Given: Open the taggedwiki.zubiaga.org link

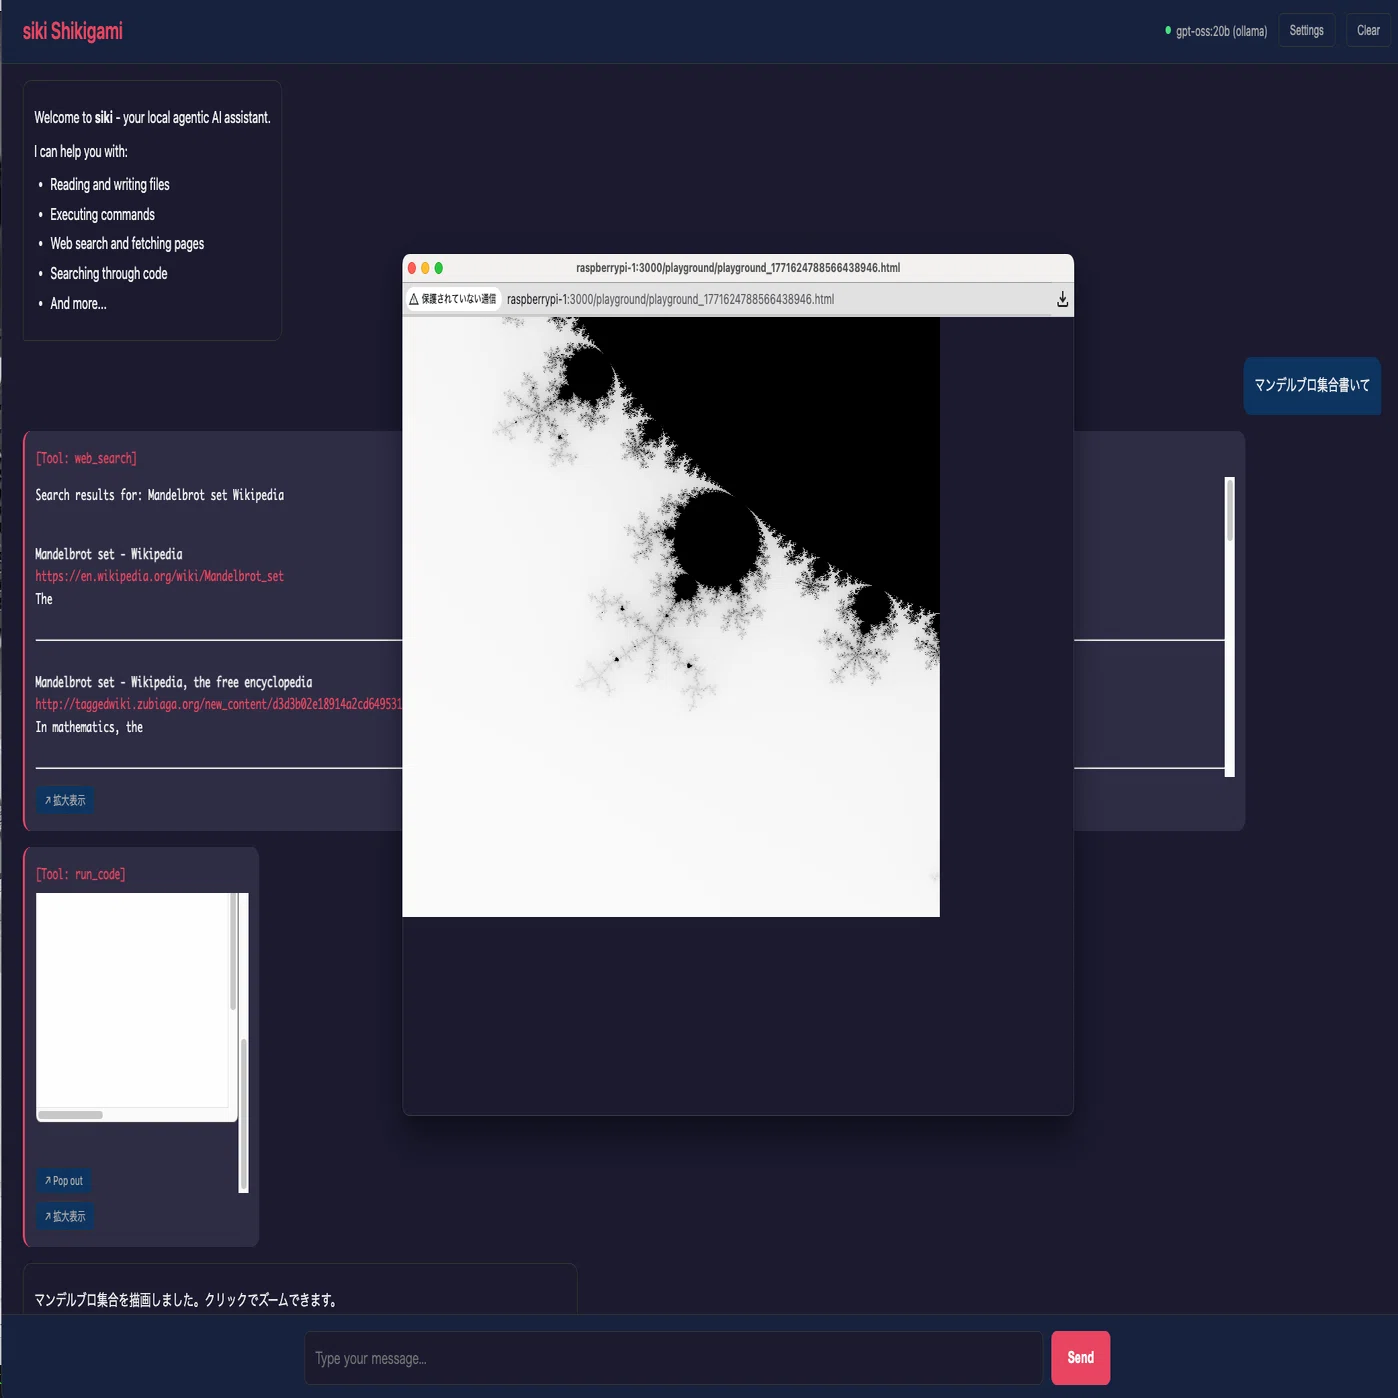Looking at the screenshot, I should 218,704.
